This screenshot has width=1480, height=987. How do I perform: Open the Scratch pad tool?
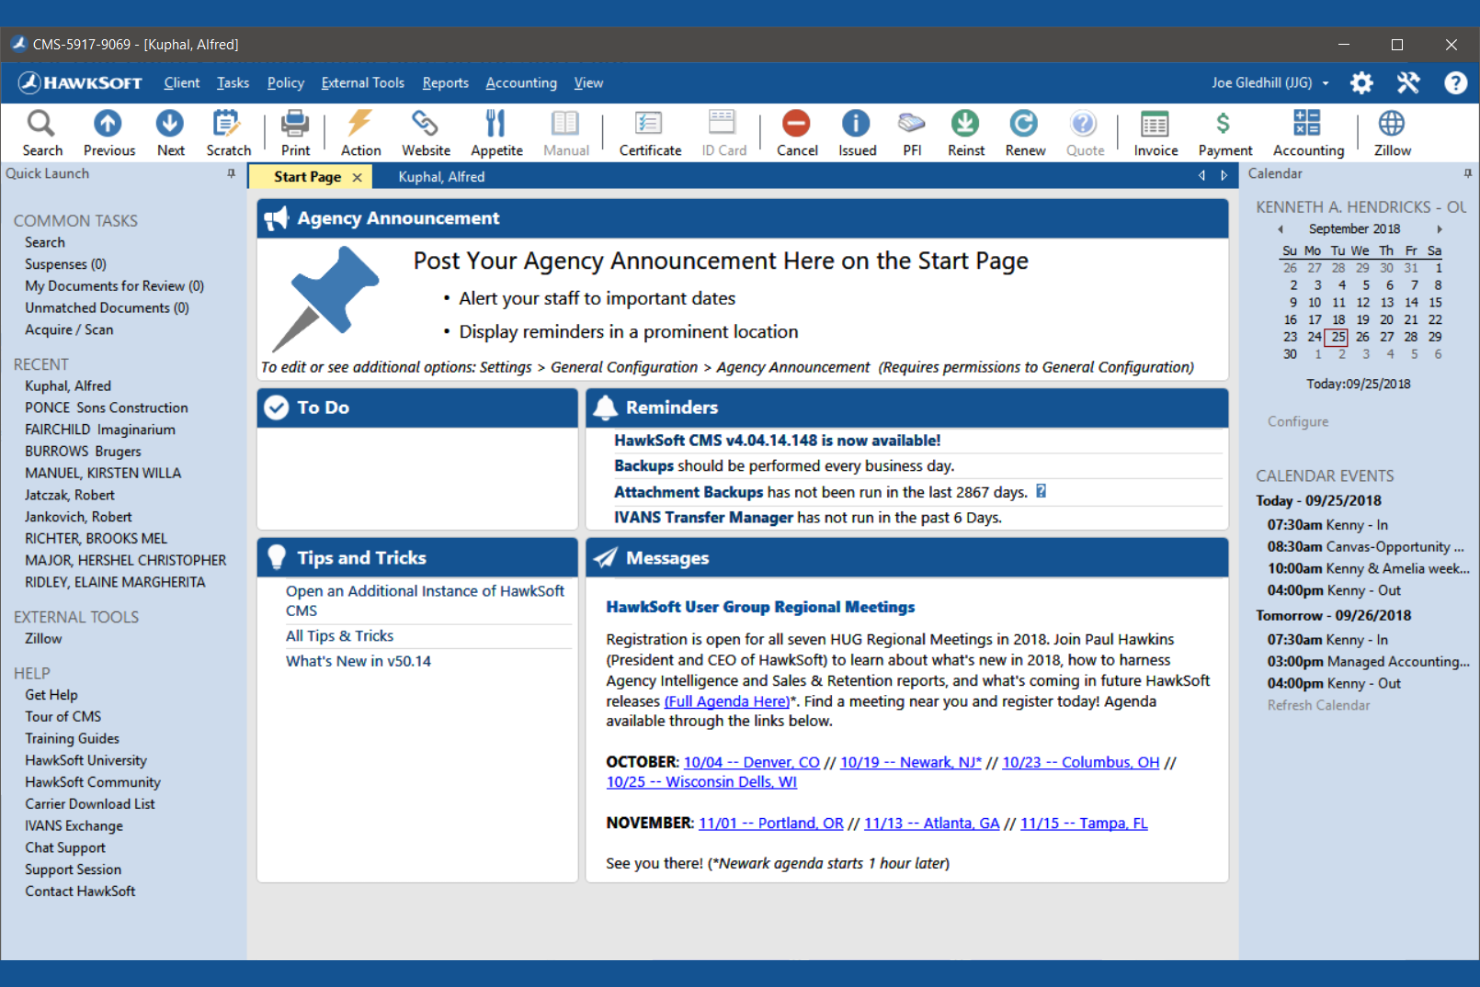point(228,133)
